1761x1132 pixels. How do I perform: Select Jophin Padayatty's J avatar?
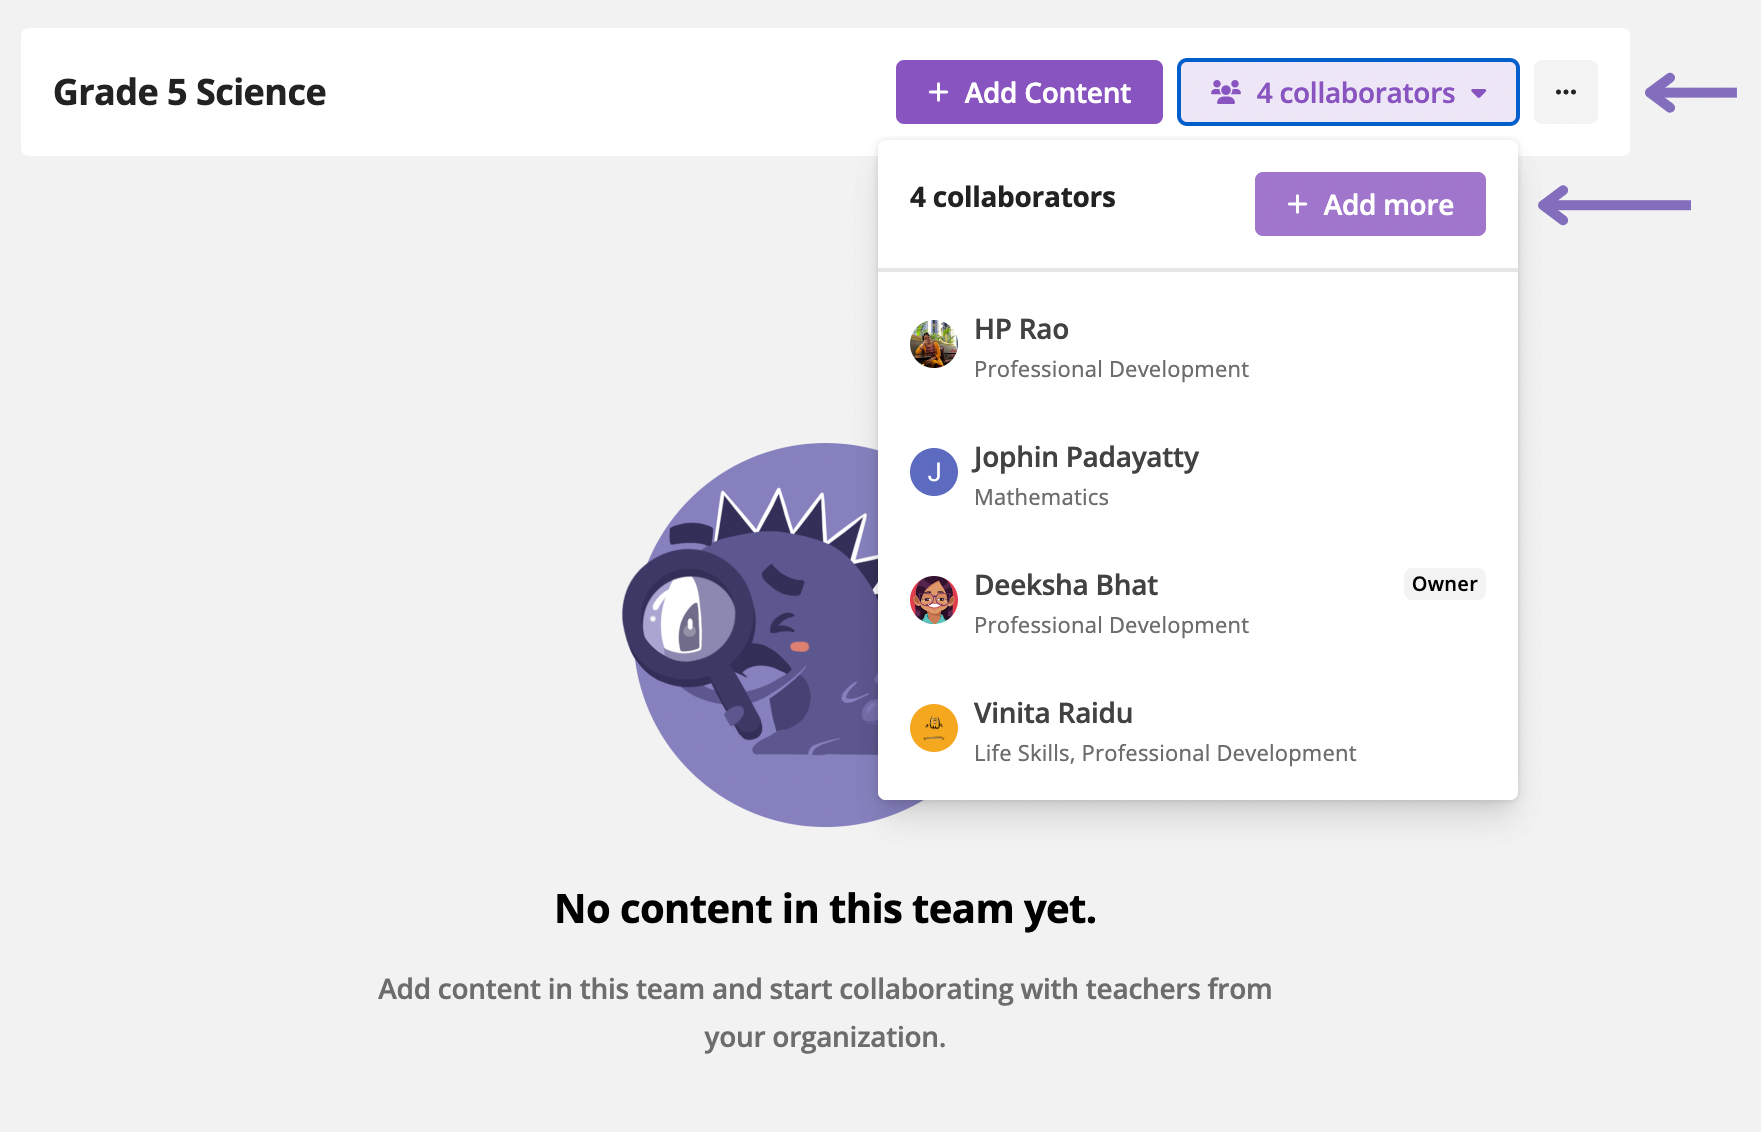coord(934,472)
